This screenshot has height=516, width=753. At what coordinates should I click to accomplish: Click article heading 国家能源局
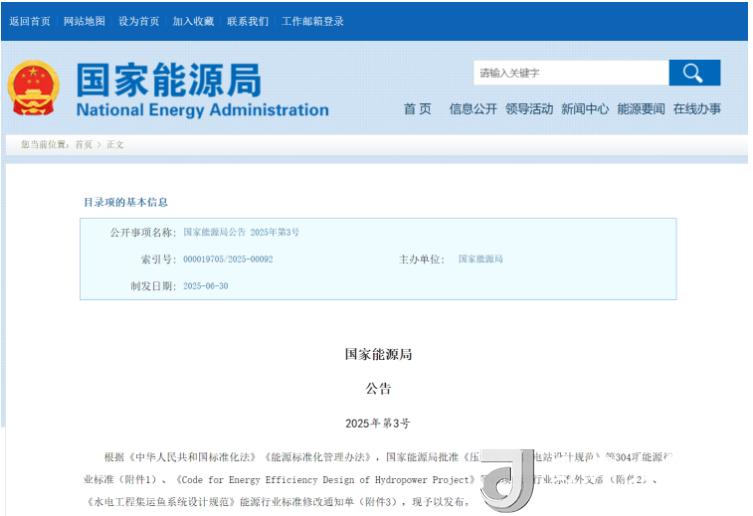pos(378,355)
